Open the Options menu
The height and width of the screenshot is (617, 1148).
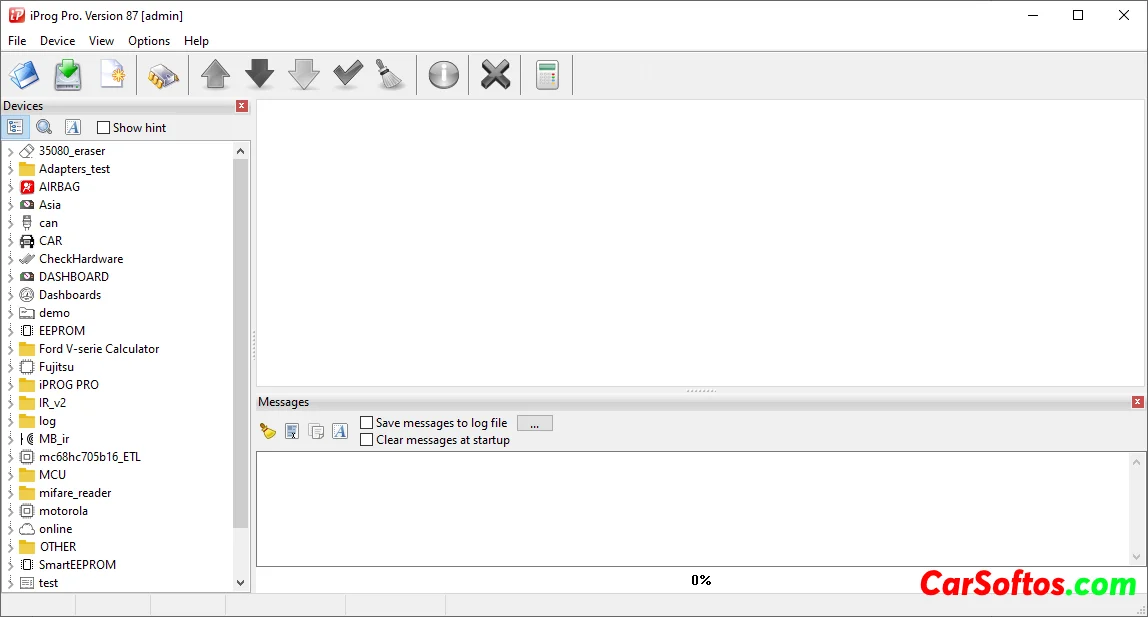tap(149, 41)
